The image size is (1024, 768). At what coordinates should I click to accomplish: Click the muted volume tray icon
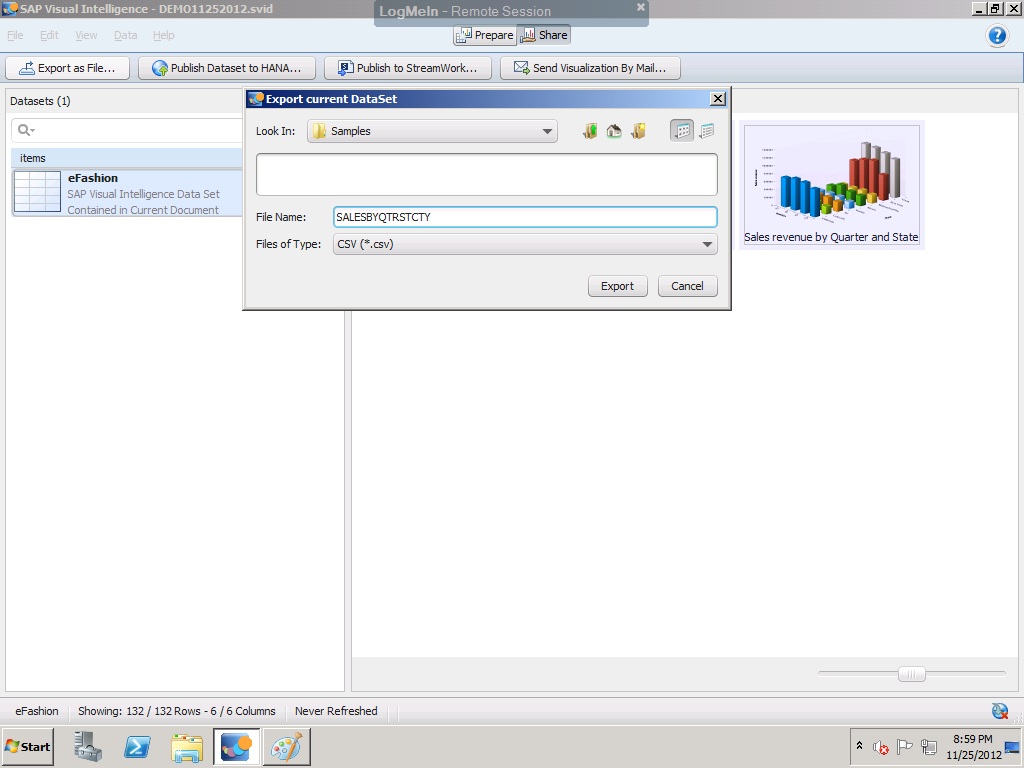881,747
